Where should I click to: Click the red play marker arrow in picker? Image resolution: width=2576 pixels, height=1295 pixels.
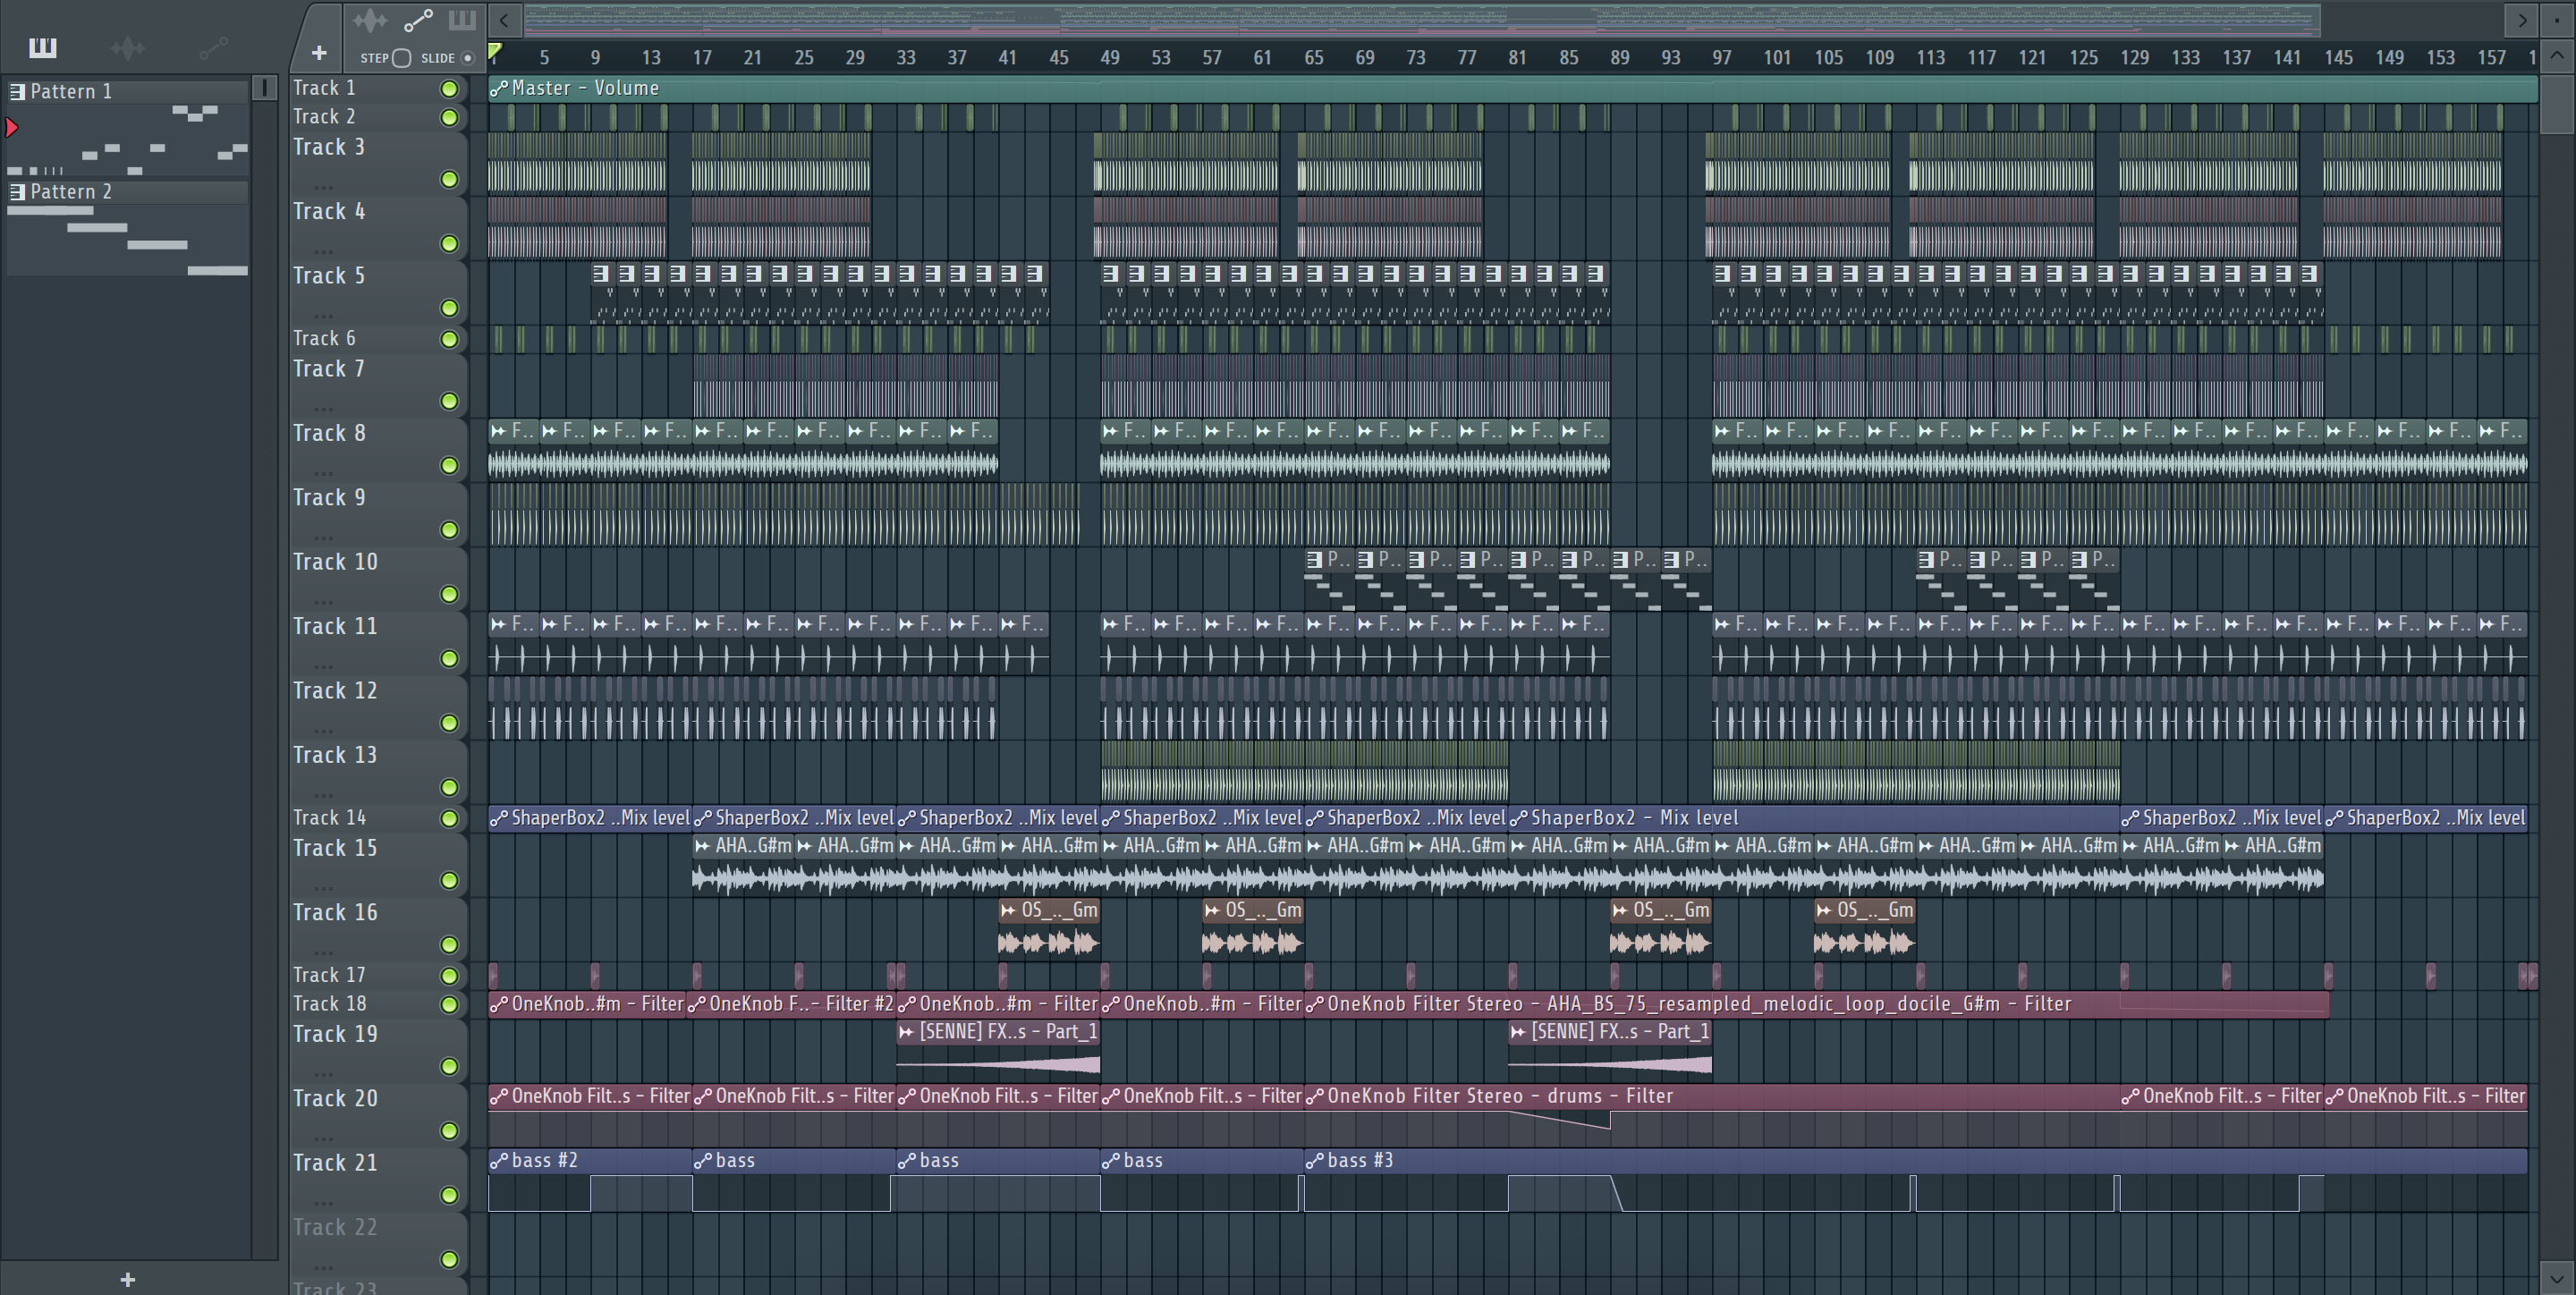[12, 127]
